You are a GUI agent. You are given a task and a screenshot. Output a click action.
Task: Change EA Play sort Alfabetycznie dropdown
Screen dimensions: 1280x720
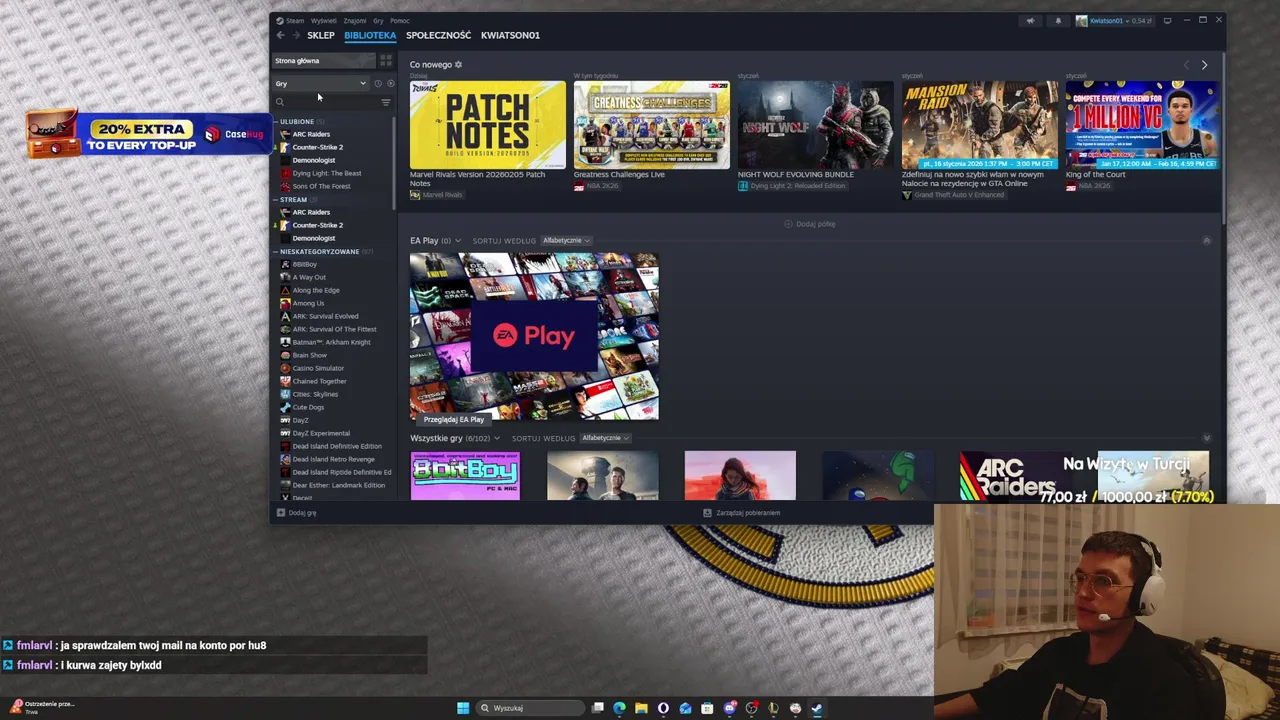(x=566, y=241)
